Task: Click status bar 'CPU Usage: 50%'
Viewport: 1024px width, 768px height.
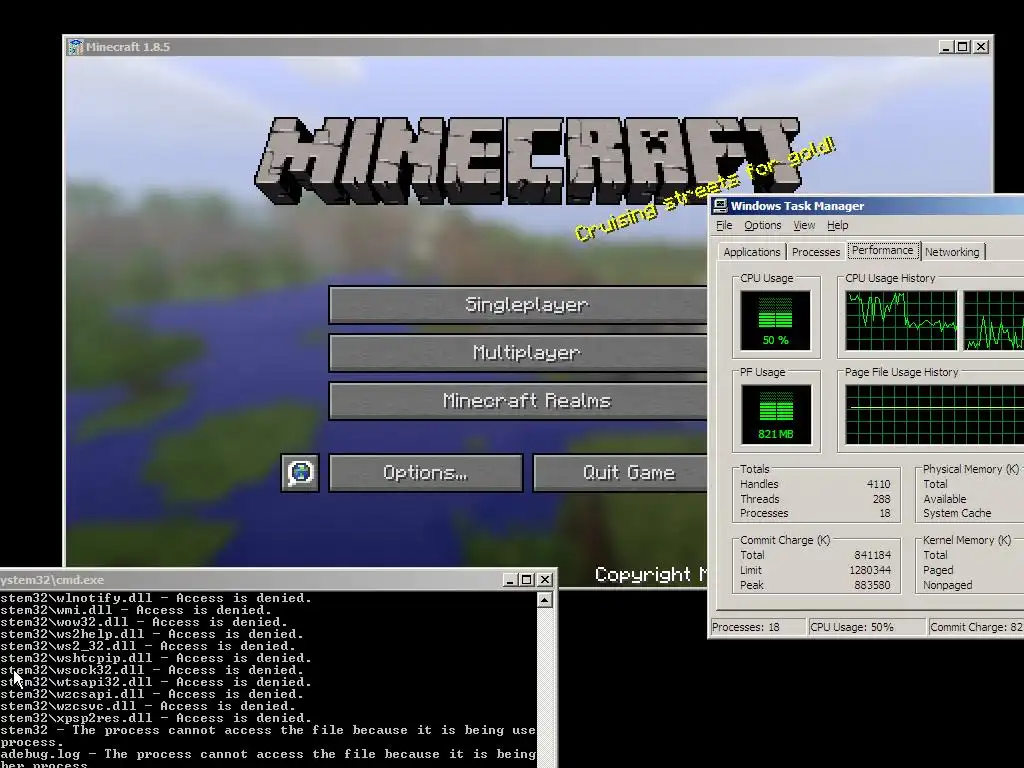Action: (x=867, y=627)
